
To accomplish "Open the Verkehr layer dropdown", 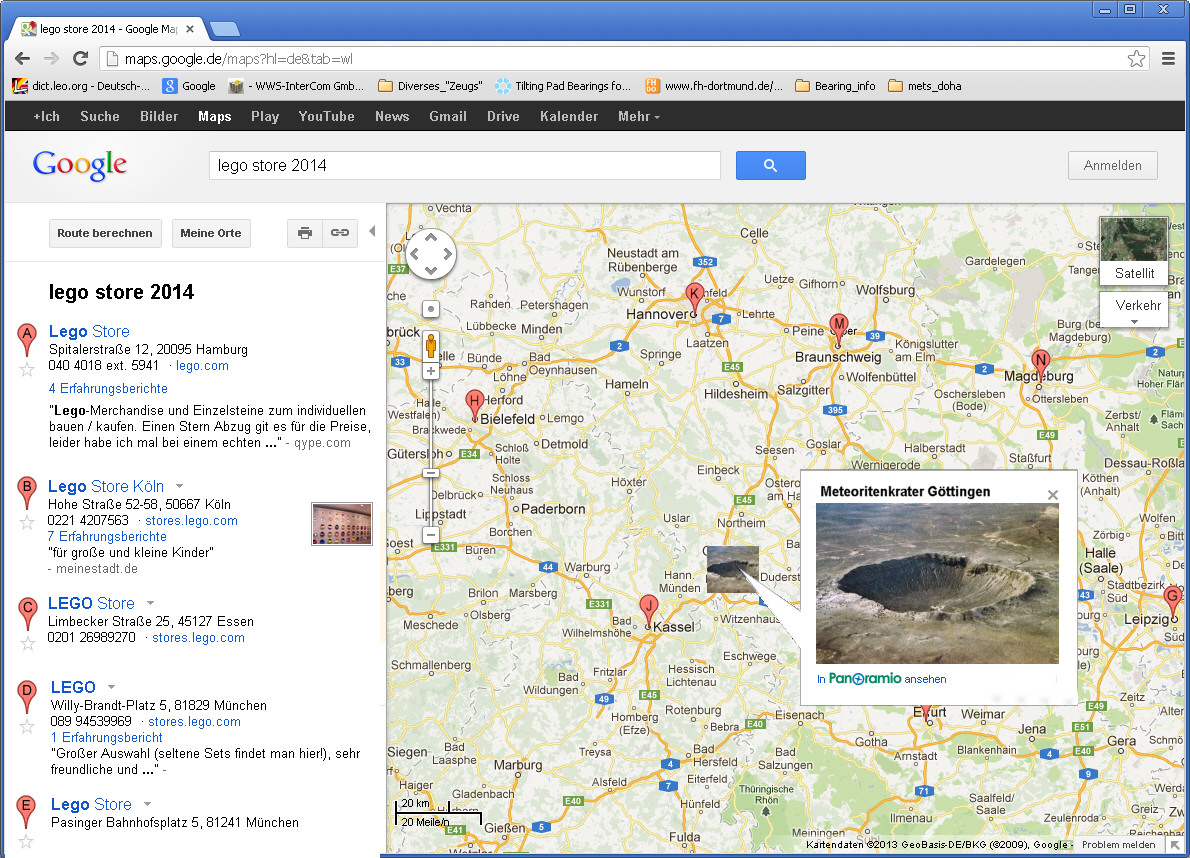I will click(x=1134, y=310).
